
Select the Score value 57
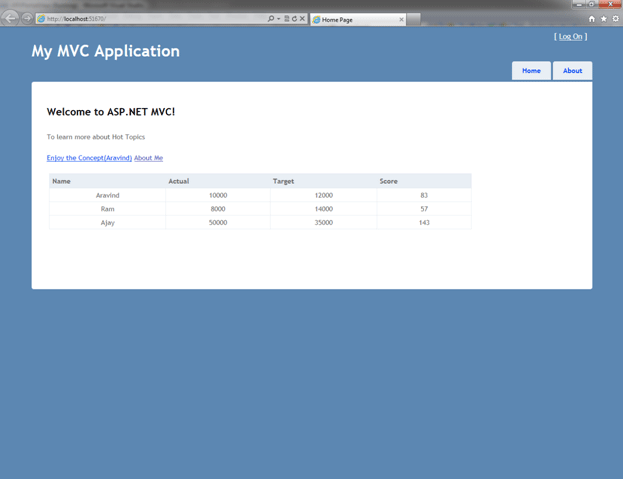coord(424,209)
